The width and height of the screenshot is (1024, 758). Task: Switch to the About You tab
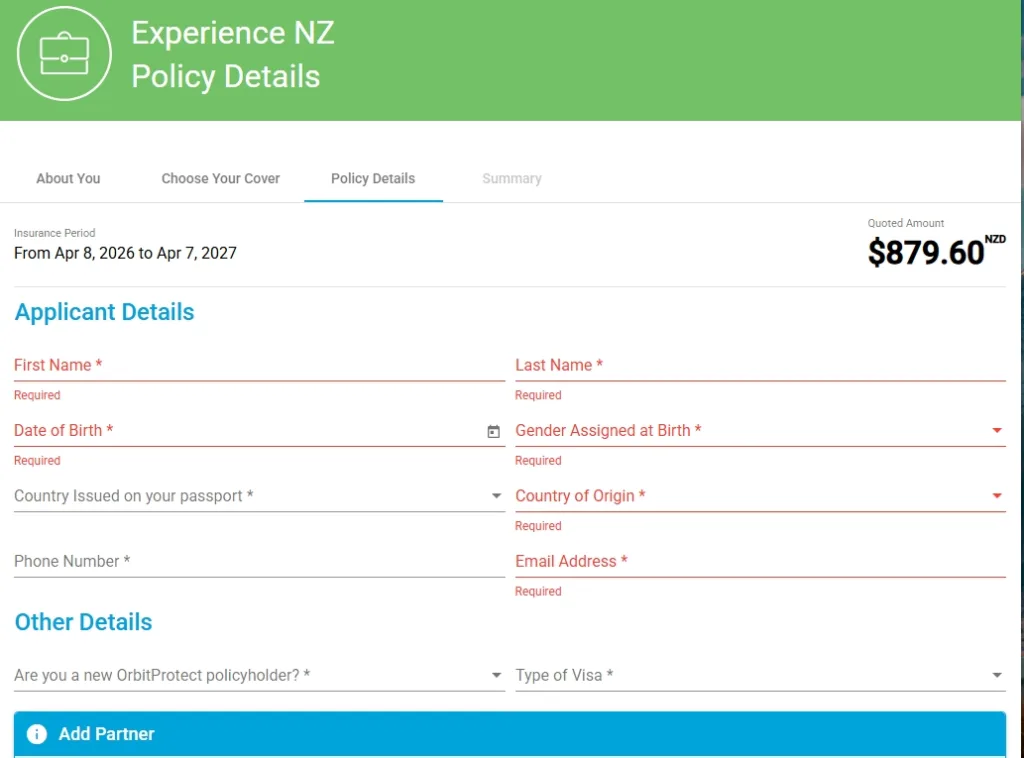(x=68, y=178)
